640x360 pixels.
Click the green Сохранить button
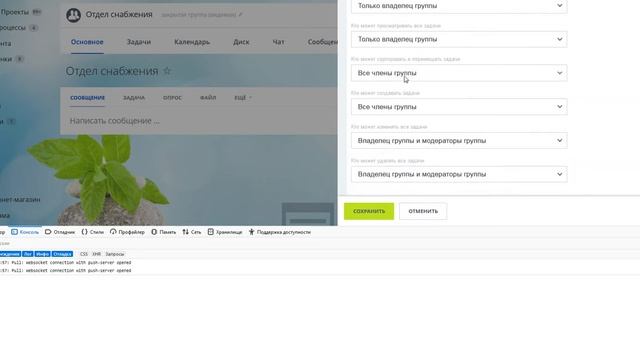tap(369, 211)
